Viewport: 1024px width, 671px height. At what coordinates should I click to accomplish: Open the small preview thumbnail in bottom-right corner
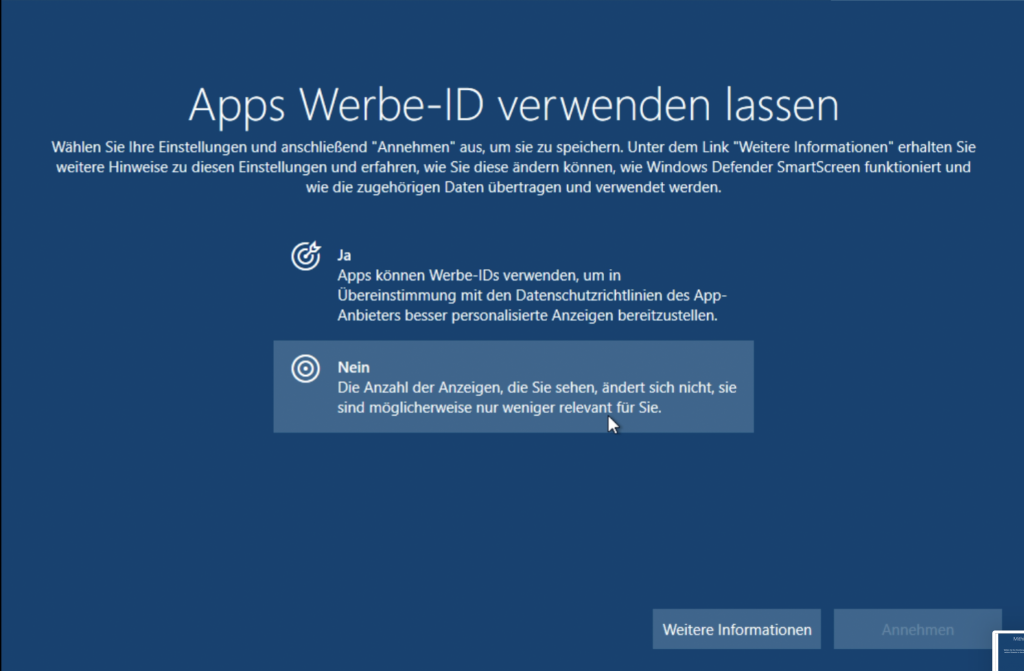pyautogui.click(x=1008, y=651)
